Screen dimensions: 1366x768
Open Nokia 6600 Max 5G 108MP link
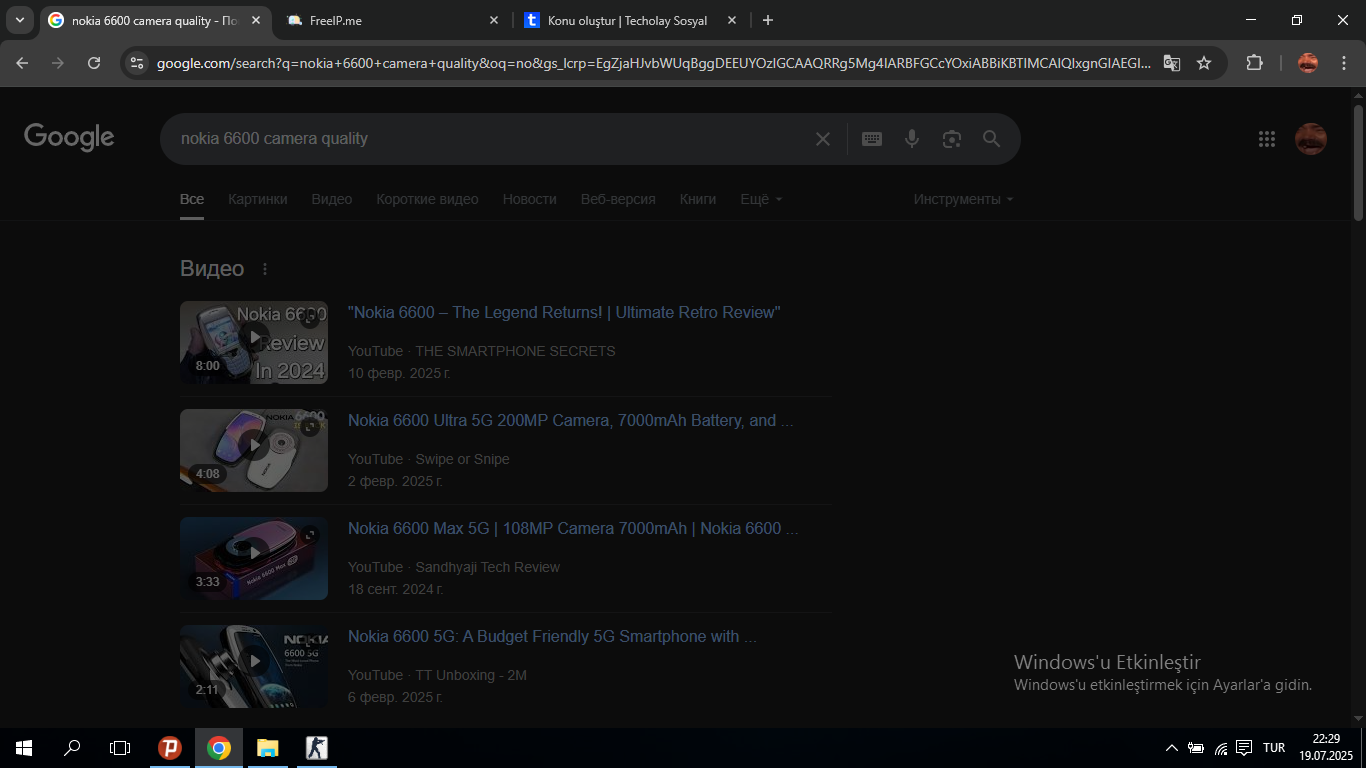pos(573,529)
